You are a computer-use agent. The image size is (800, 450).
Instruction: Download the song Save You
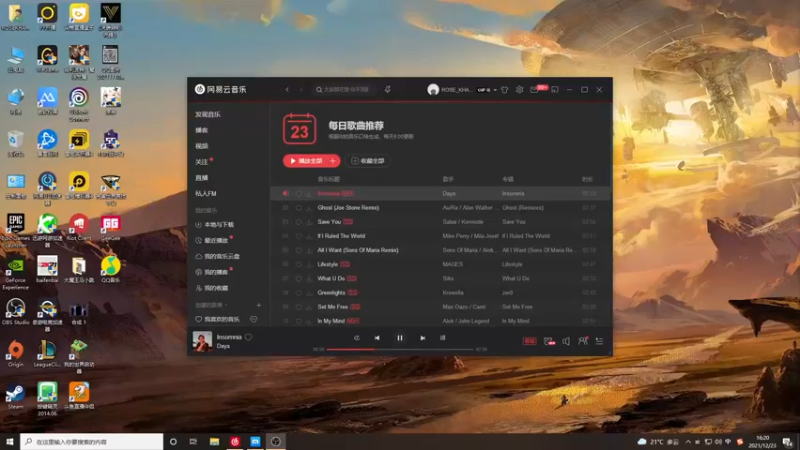pyautogui.click(x=309, y=222)
